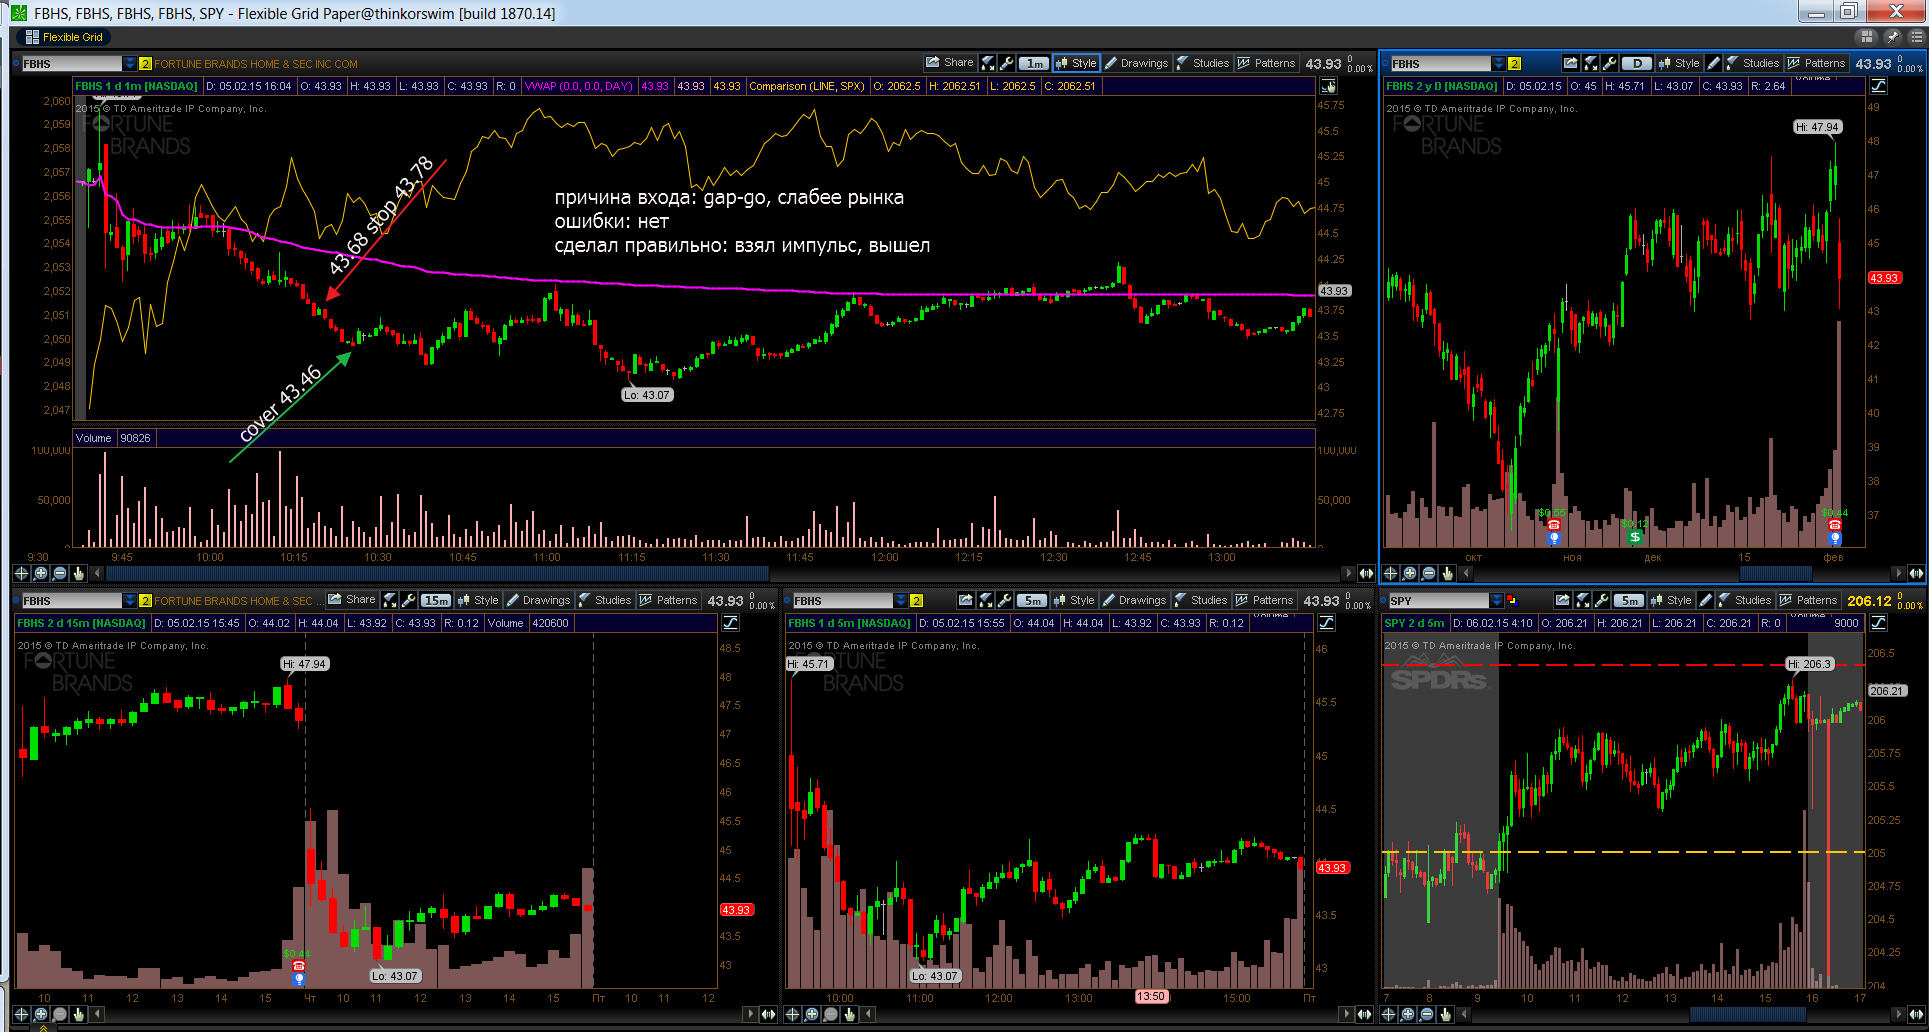
Task: Open wrench chart settings in 1m chart toolbar
Action: point(1007,63)
